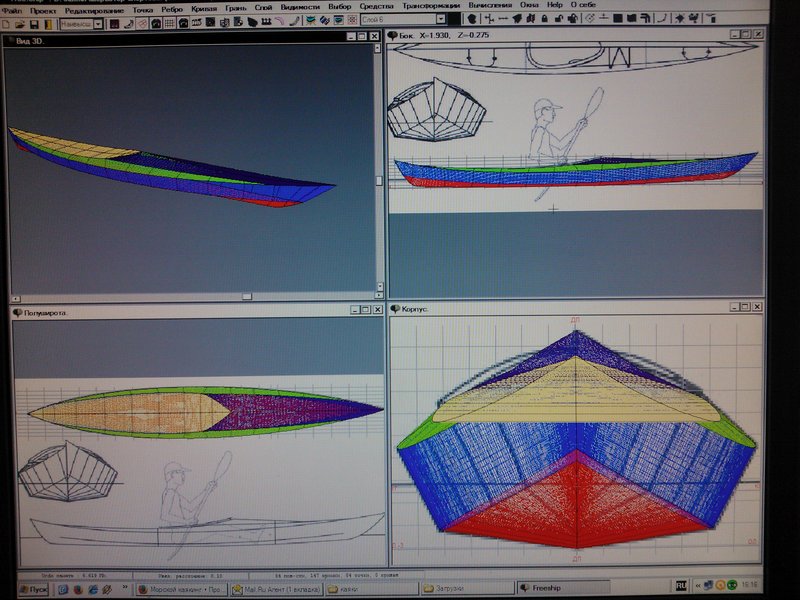The width and height of the screenshot is (800, 600).
Task: Open the Кривая menu
Action: (x=204, y=8)
